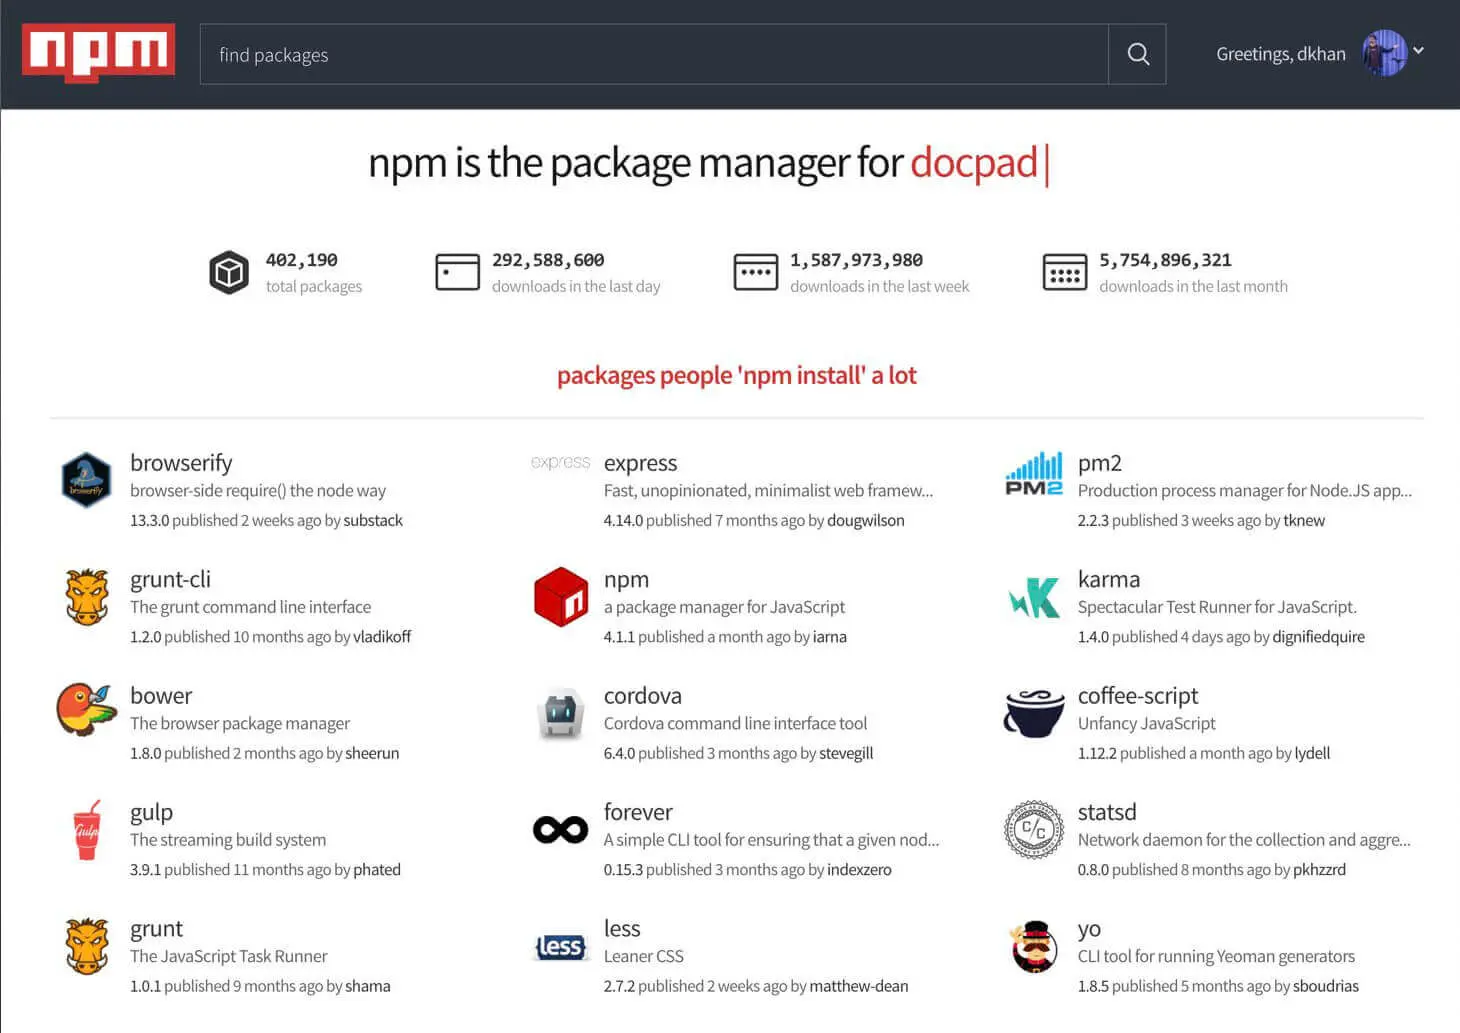Image resolution: width=1460 pixels, height=1033 pixels.
Task: Expand the user account dropdown arrow
Action: (x=1418, y=50)
